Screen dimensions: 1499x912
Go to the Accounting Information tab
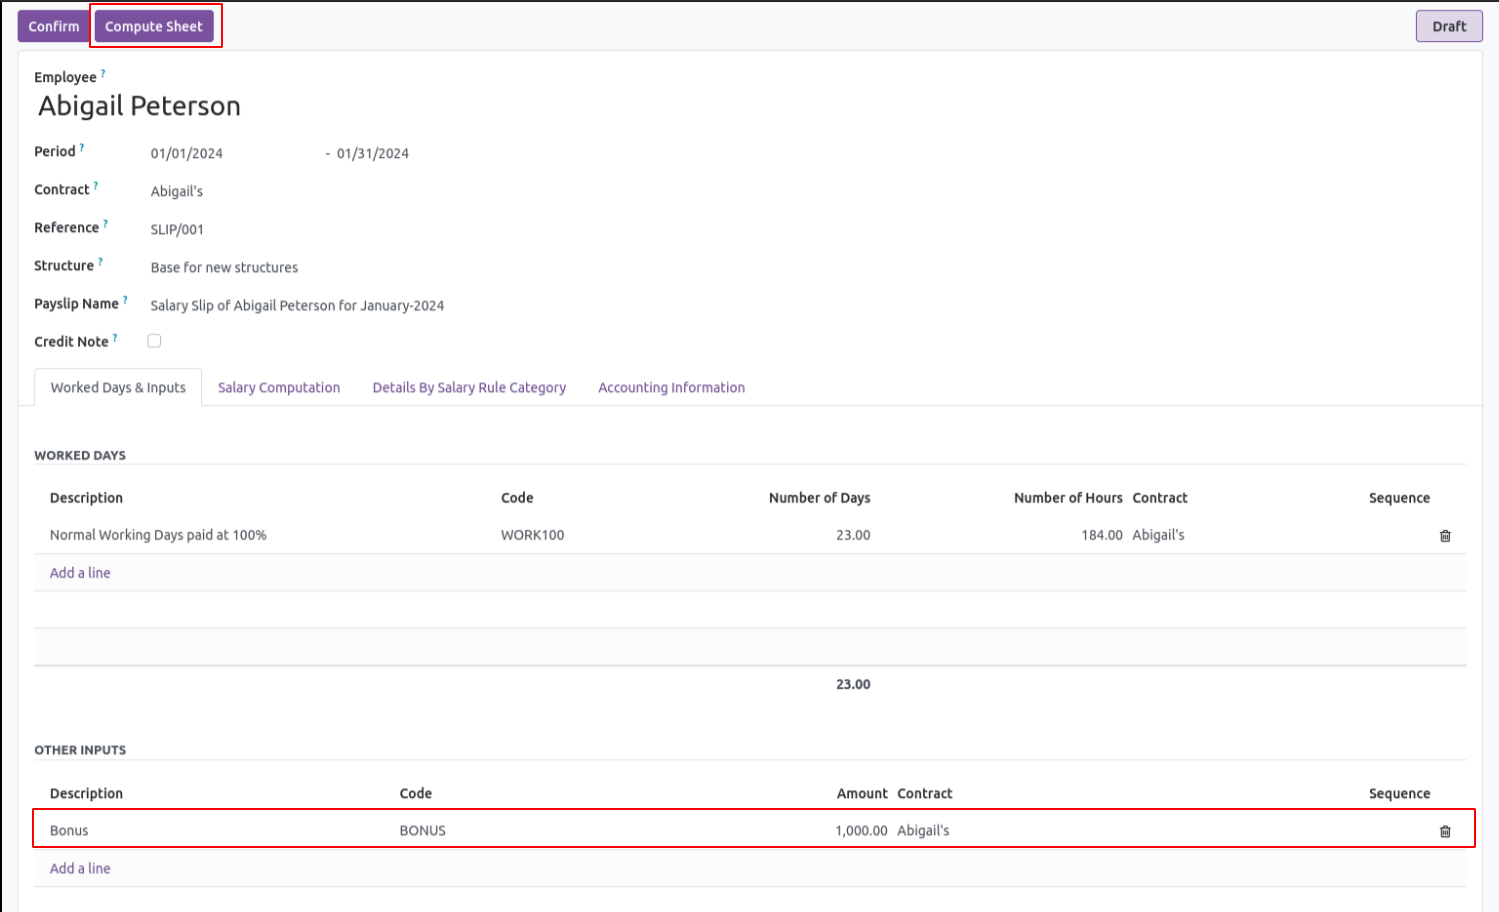[671, 388]
